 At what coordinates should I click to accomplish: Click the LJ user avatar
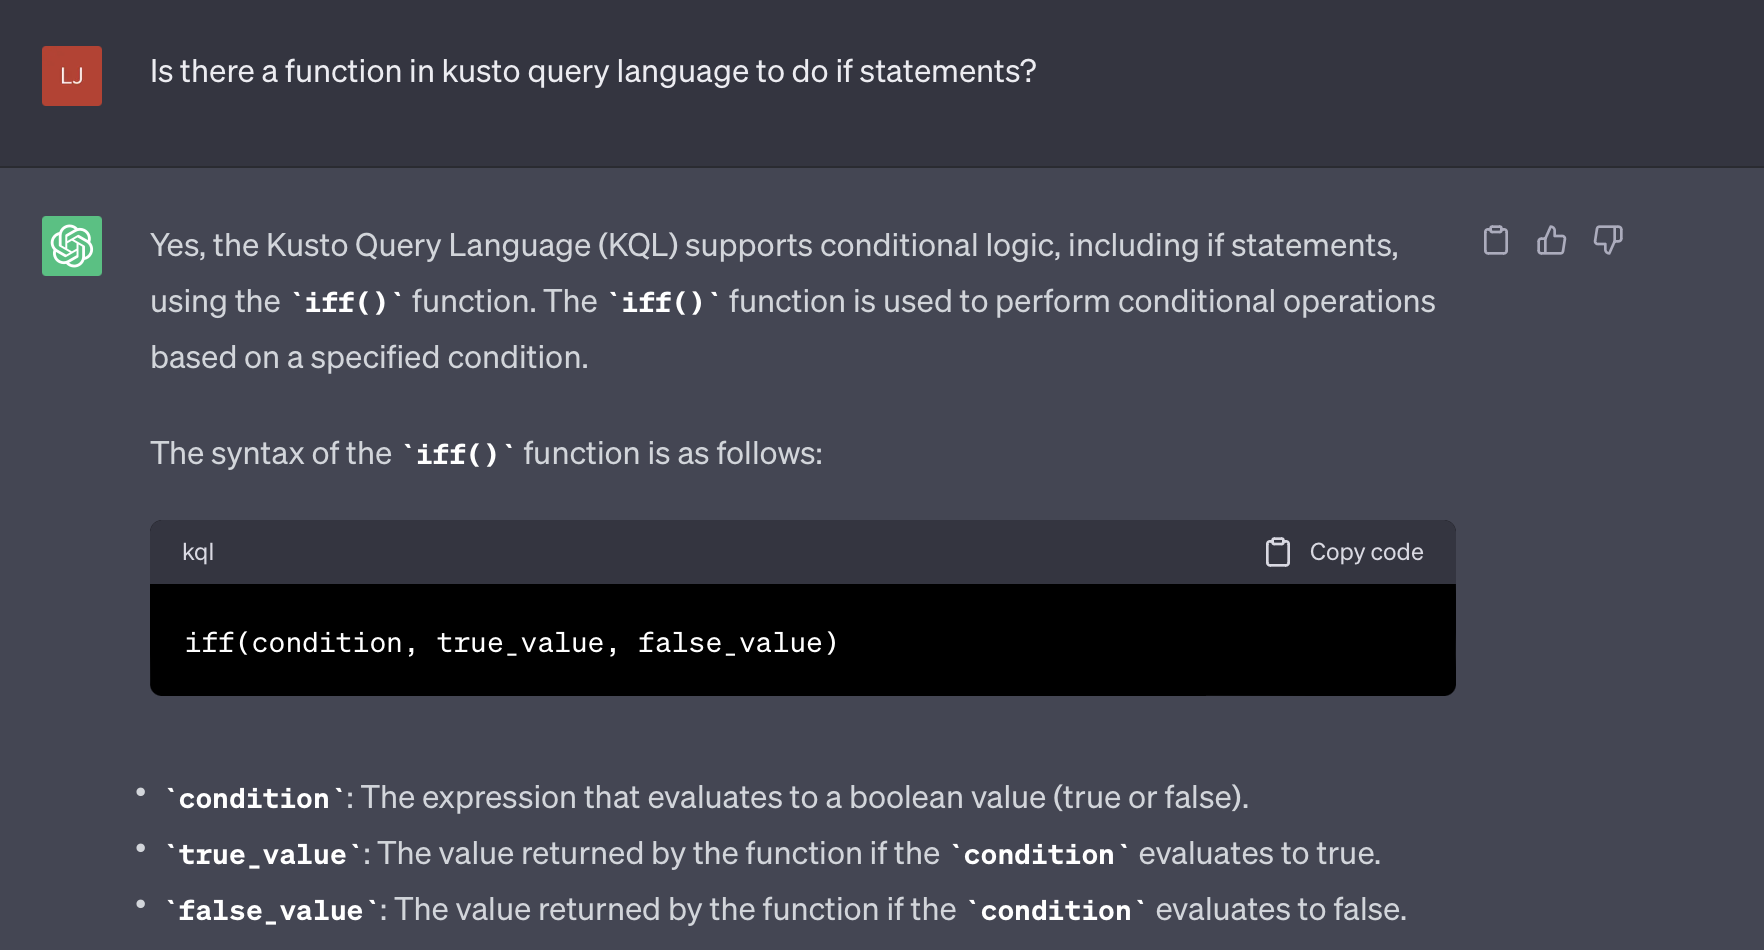point(72,76)
